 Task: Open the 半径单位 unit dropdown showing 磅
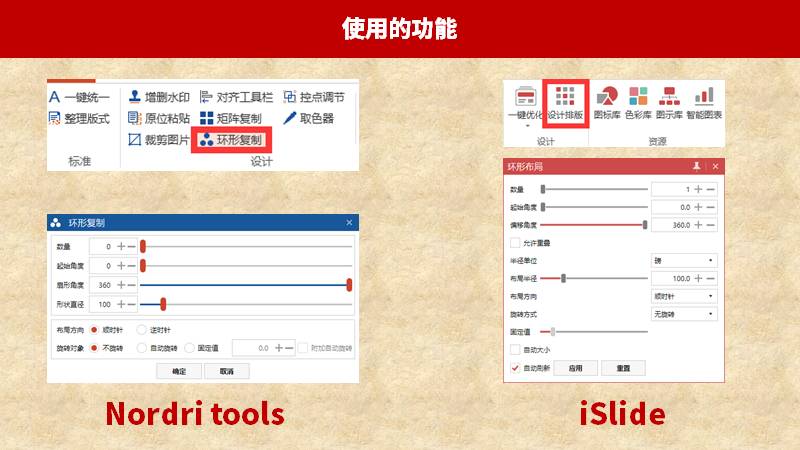(684, 261)
